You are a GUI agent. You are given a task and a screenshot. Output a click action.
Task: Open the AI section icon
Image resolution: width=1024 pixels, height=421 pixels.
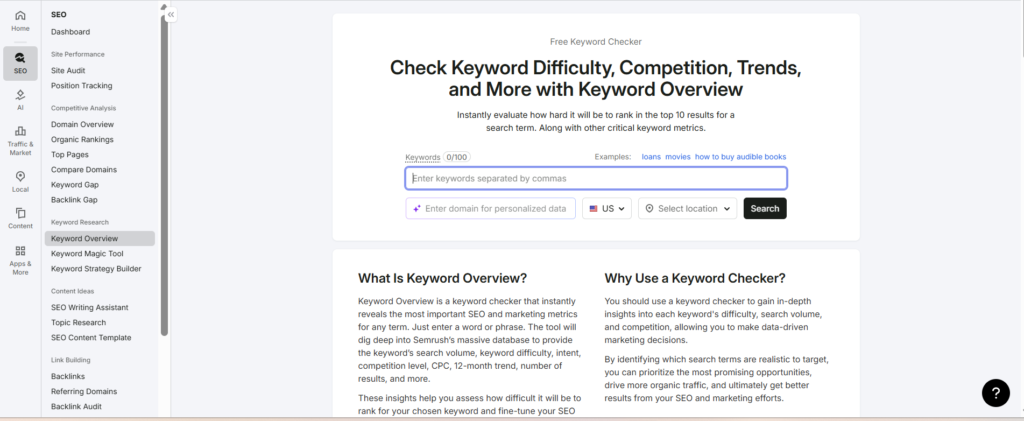[x=20, y=95]
